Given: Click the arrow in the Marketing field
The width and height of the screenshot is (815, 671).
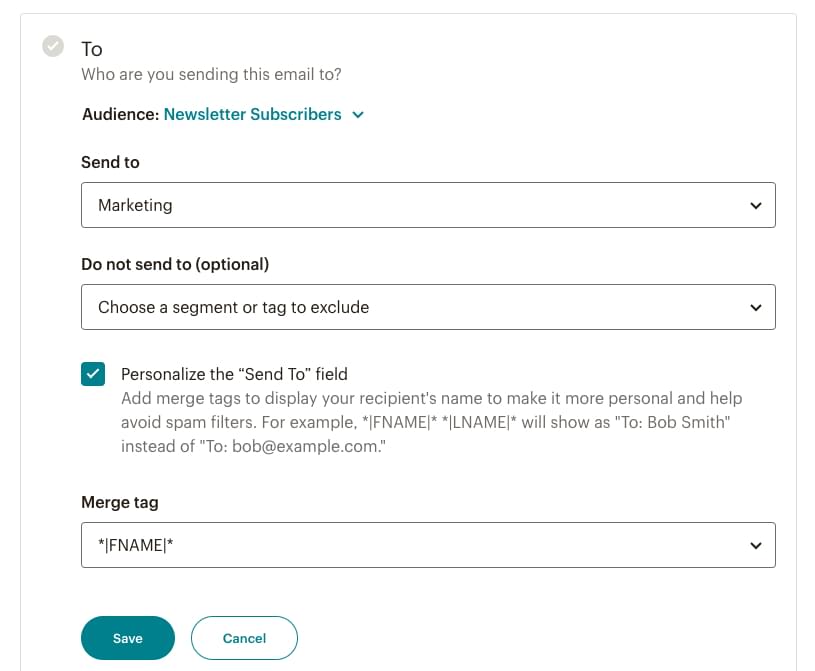Looking at the screenshot, I should (755, 205).
